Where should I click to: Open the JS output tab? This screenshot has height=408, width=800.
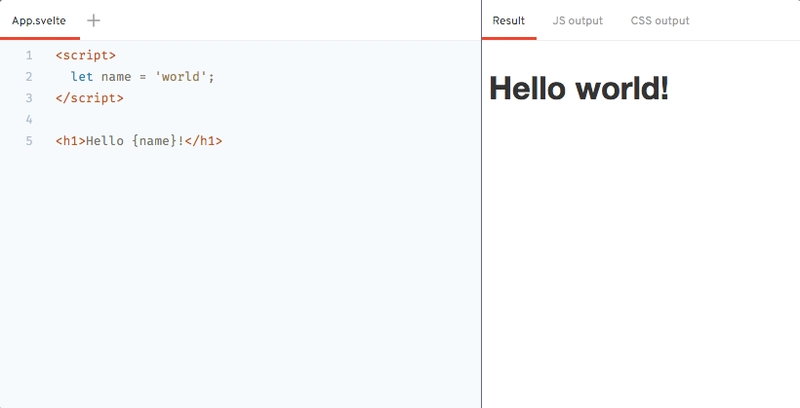[577, 20]
